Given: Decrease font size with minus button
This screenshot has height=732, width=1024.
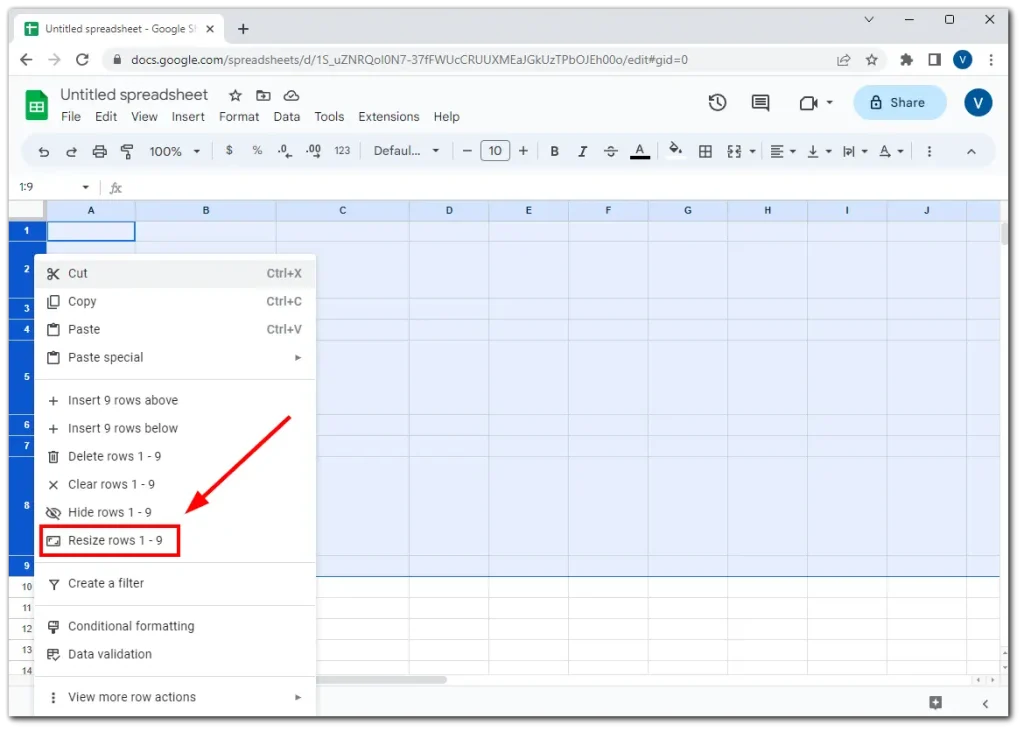Looking at the screenshot, I should point(467,151).
